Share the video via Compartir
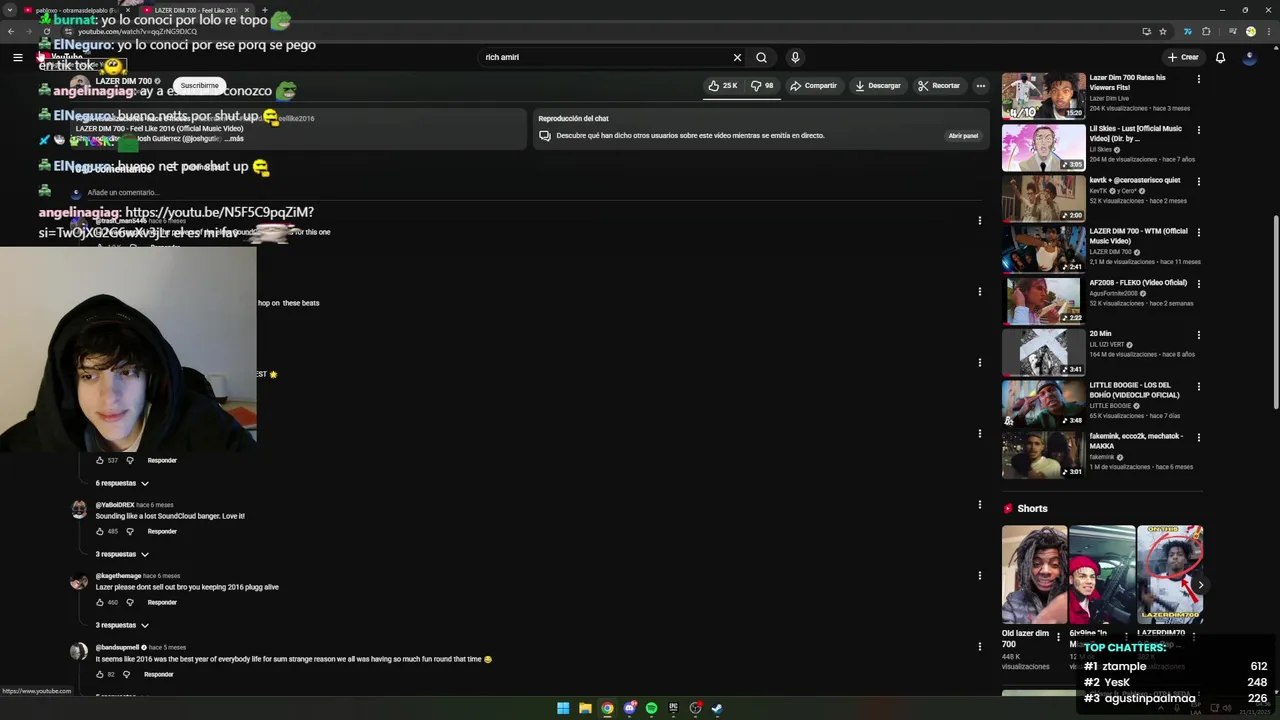Screen dimensions: 1280x720 point(814,86)
